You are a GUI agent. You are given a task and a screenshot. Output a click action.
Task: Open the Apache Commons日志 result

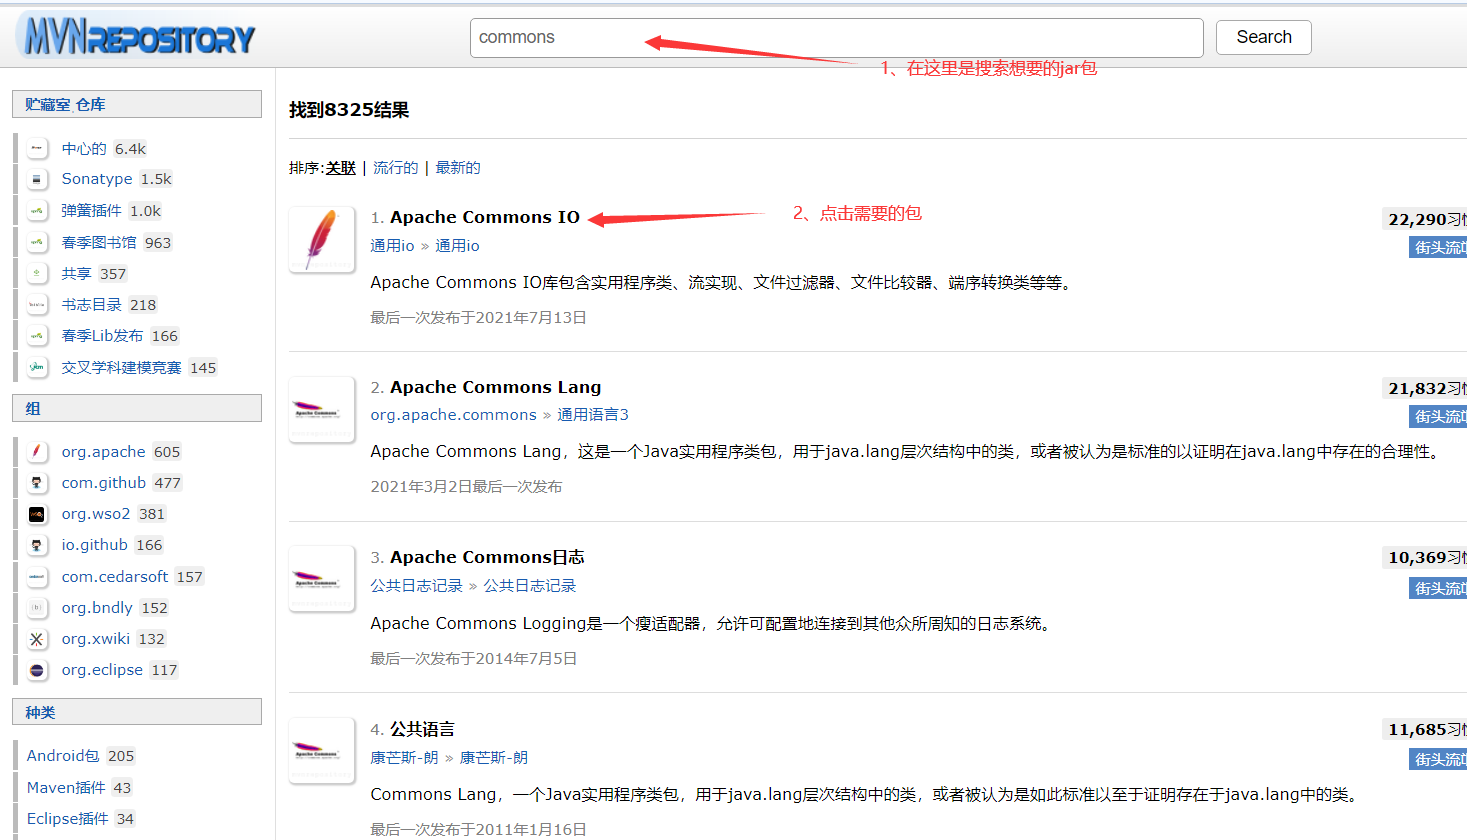click(x=487, y=557)
